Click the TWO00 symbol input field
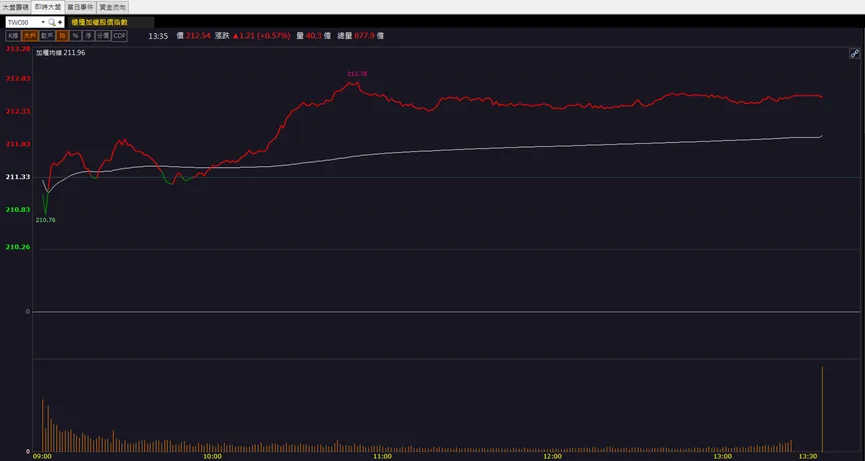This screenshot has height=461, width=865. 23,22
